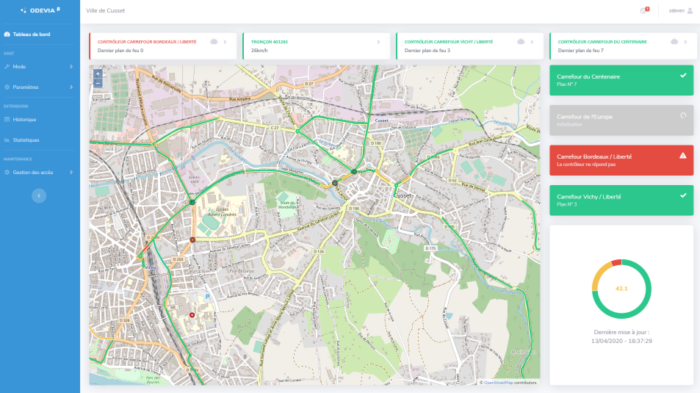The width and height of the screenshot is (700, 393).
Task: Open Historique in the sidebar
Action: click(39, 119)
